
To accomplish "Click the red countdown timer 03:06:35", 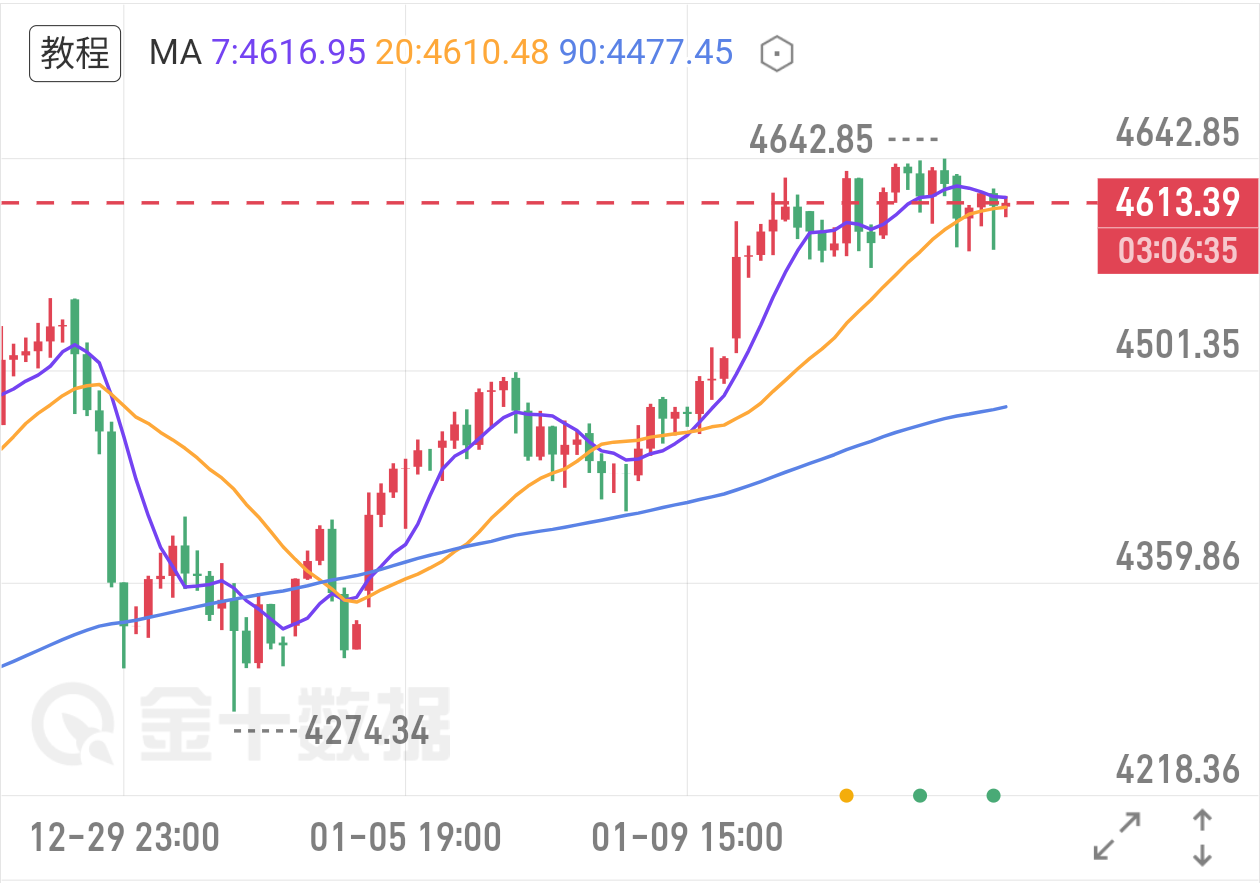I will coord(1178,250).
